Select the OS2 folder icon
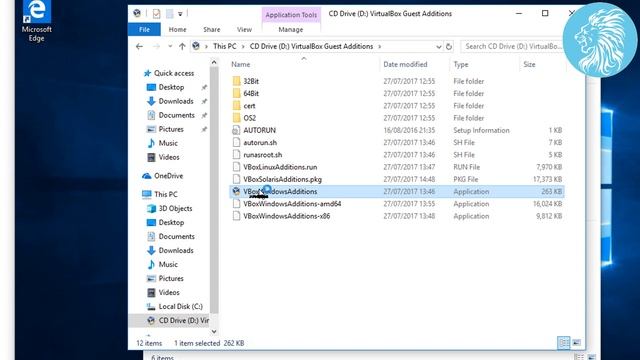 point(236,118)
